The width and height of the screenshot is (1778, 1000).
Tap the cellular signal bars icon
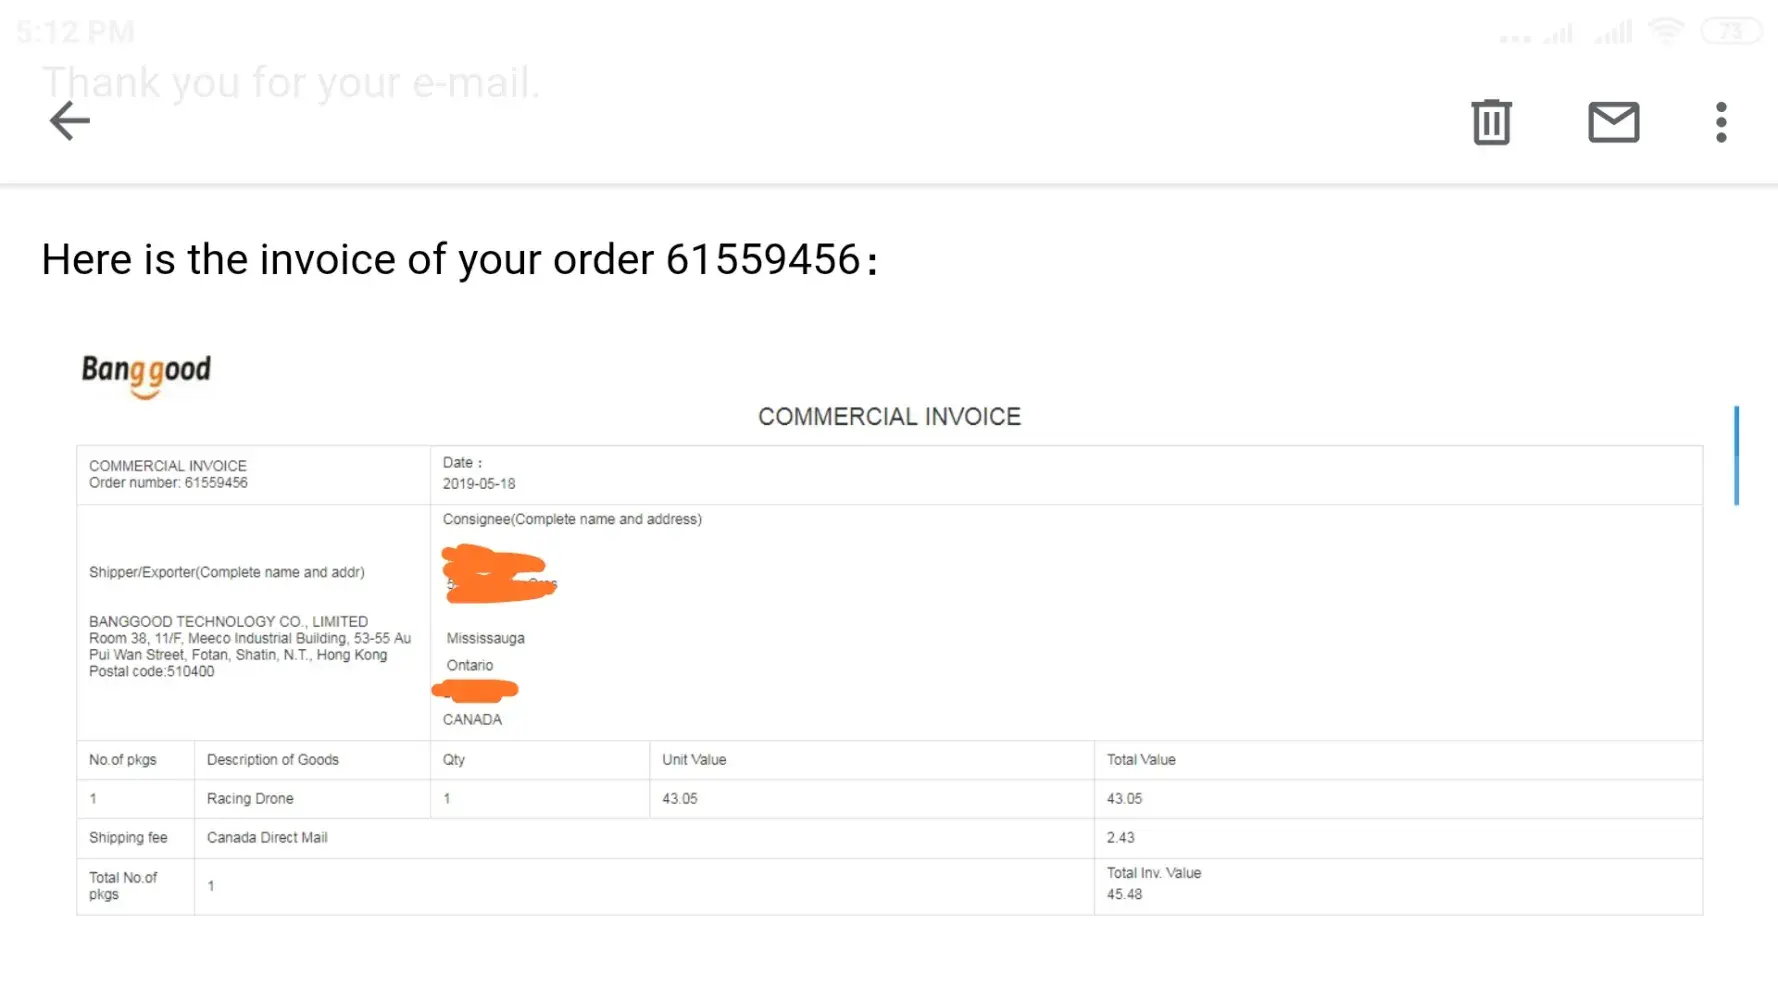click(x=1613, y=33)
